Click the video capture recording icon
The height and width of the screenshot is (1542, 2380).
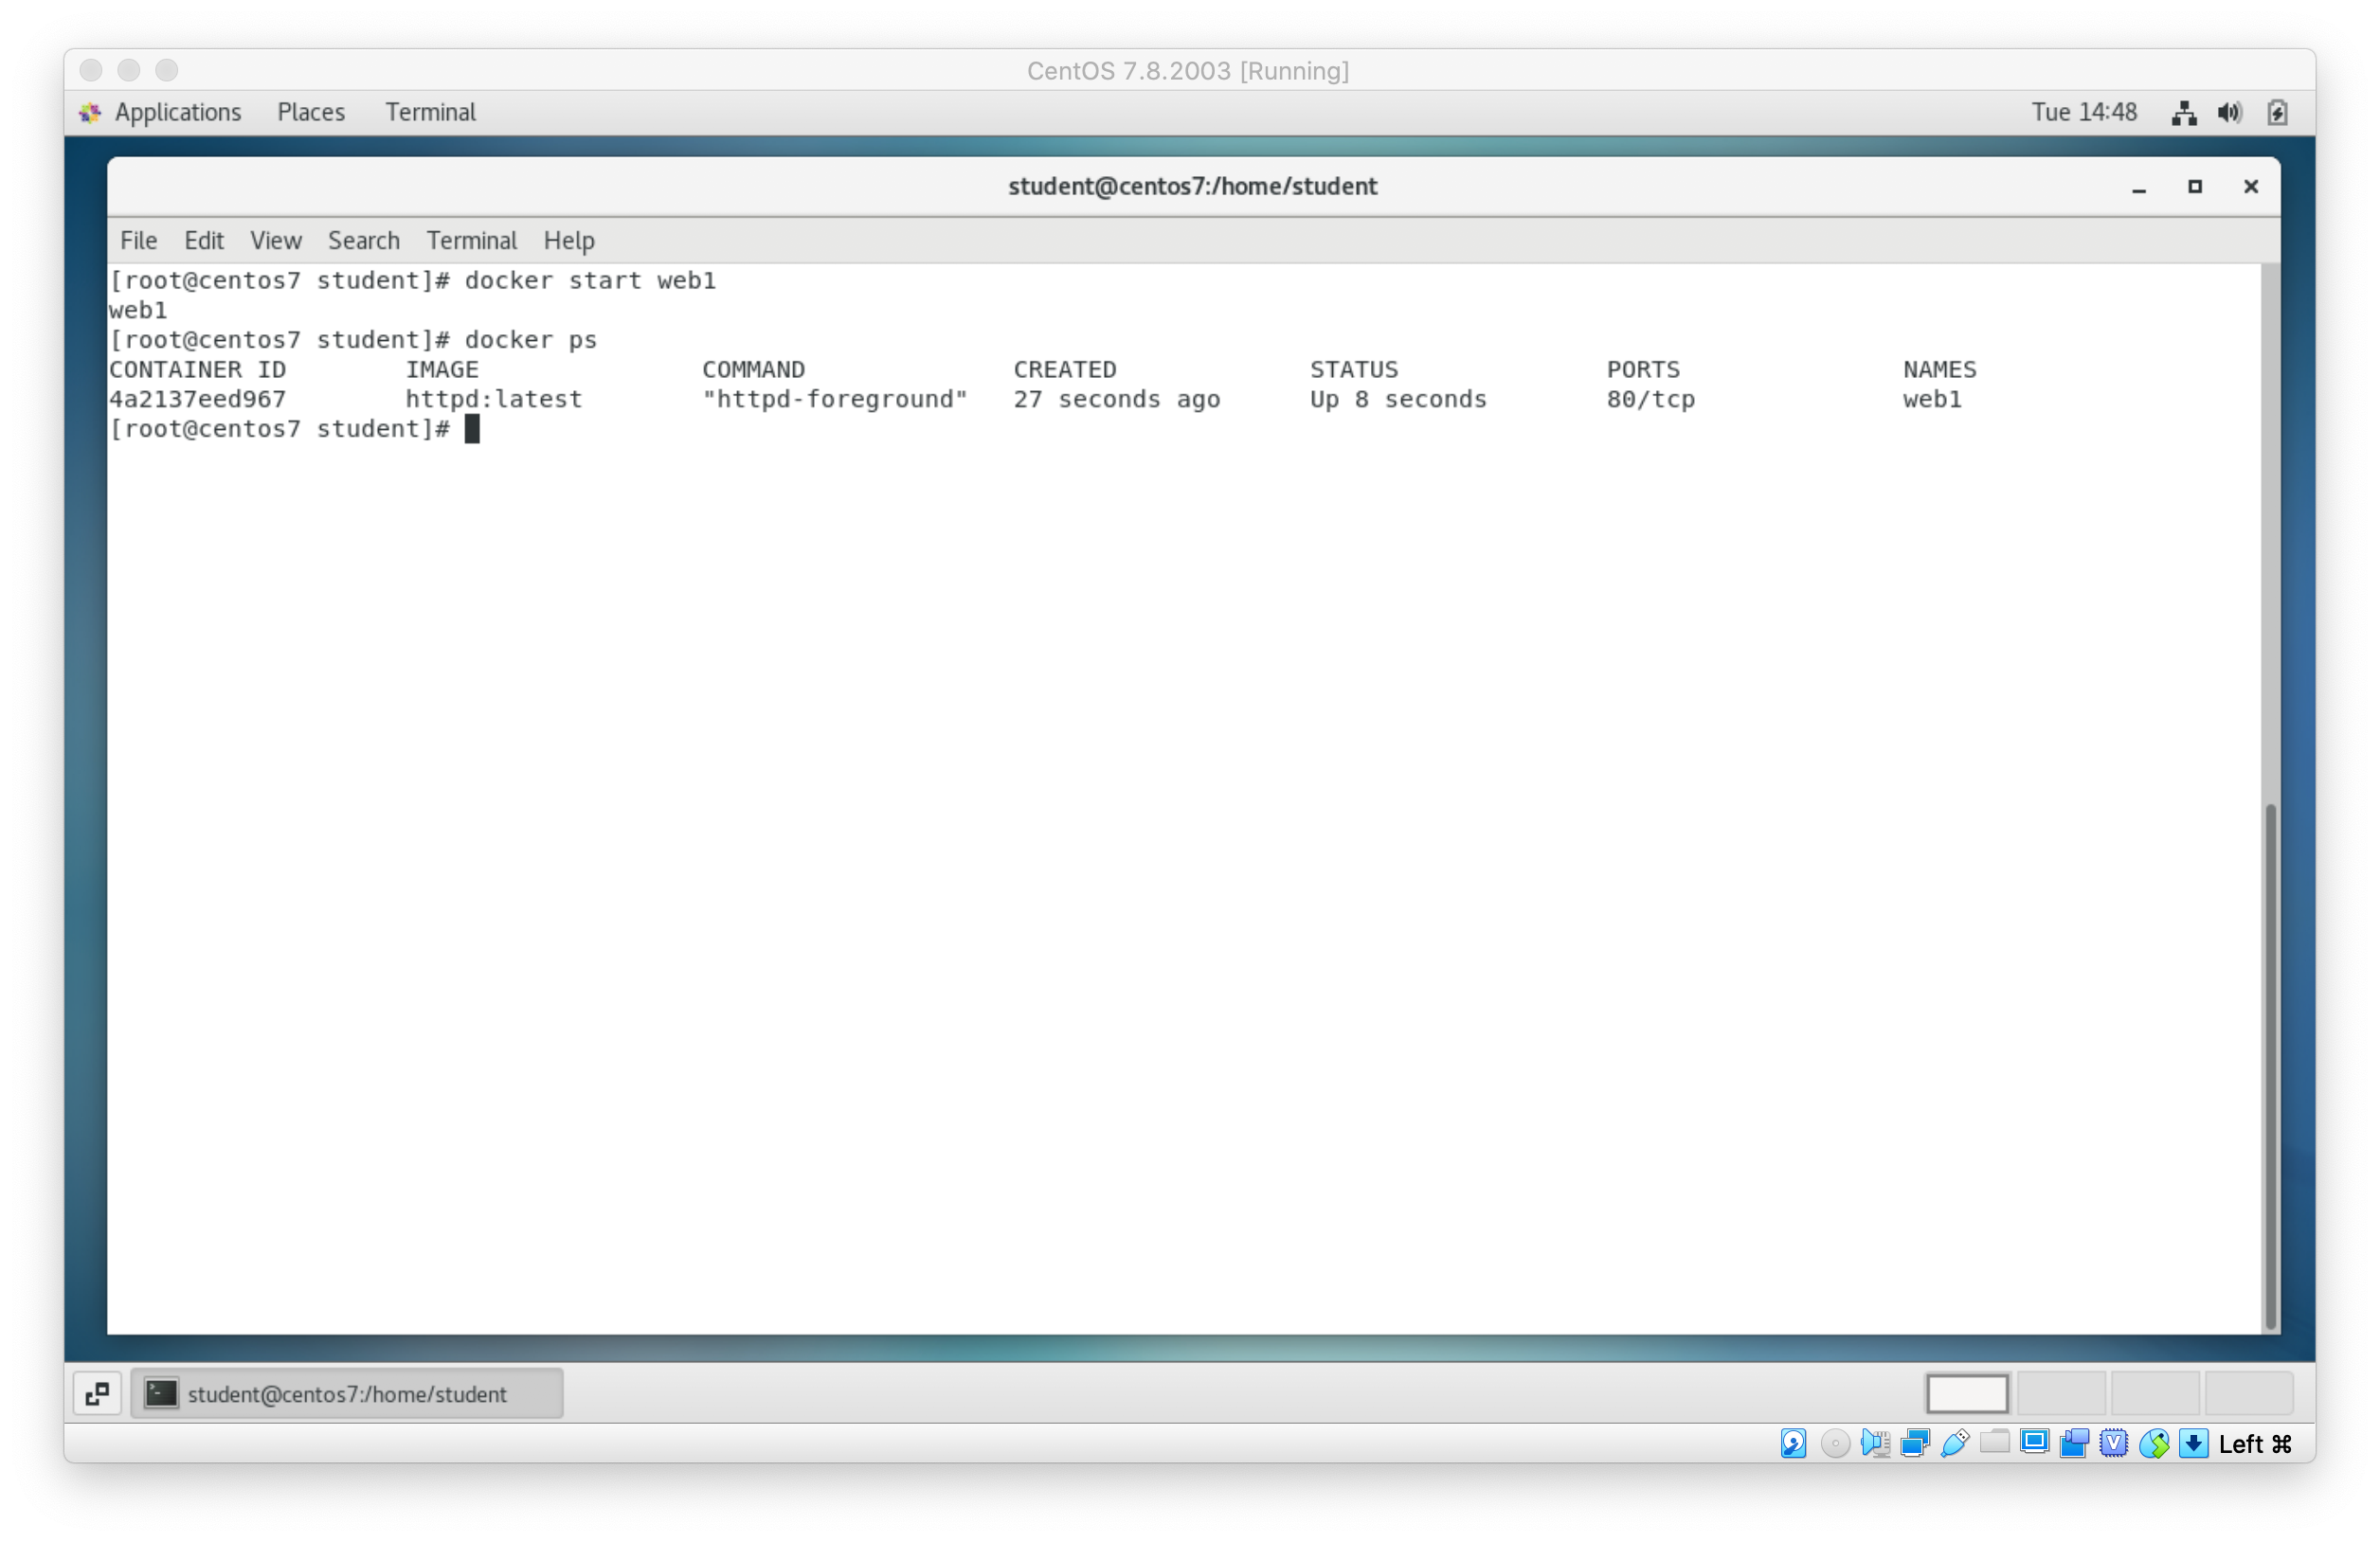click(2074, 1443)
